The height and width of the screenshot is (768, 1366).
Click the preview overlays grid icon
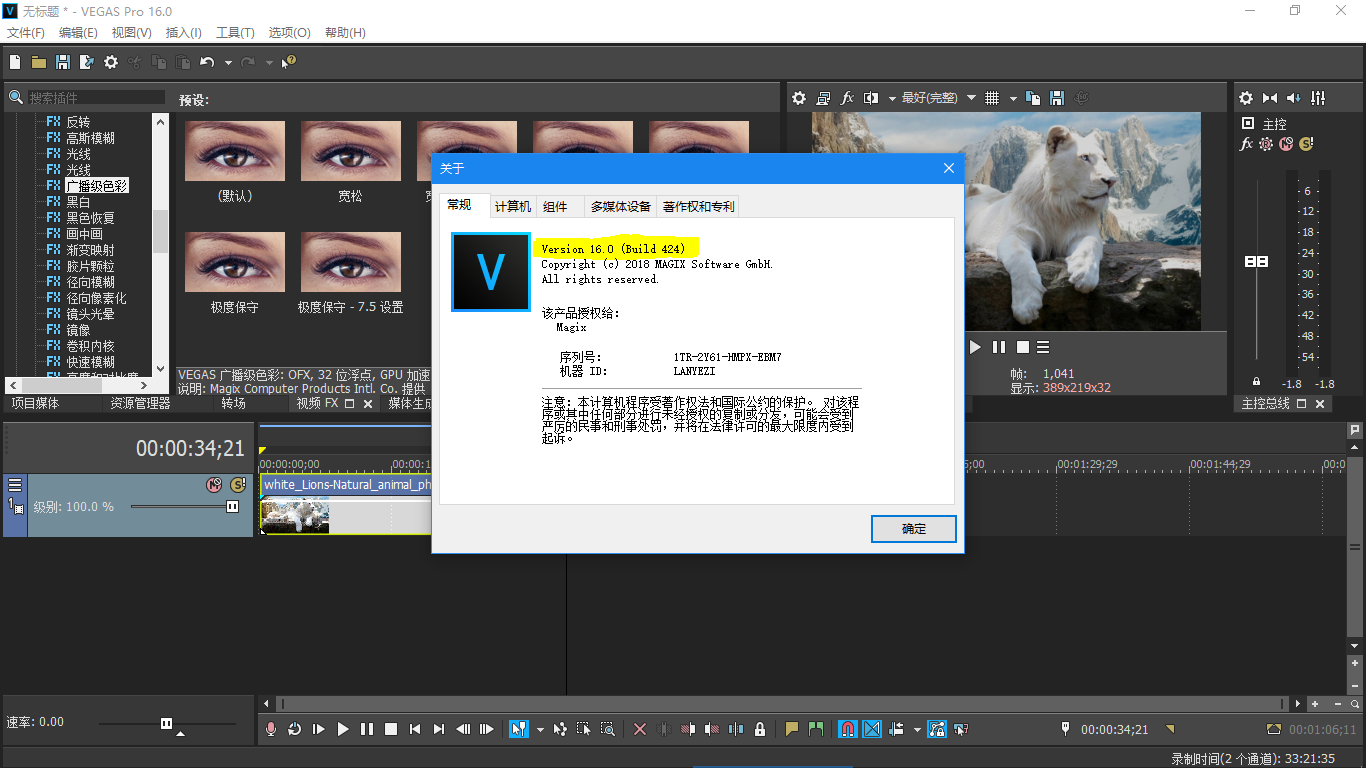992,98
